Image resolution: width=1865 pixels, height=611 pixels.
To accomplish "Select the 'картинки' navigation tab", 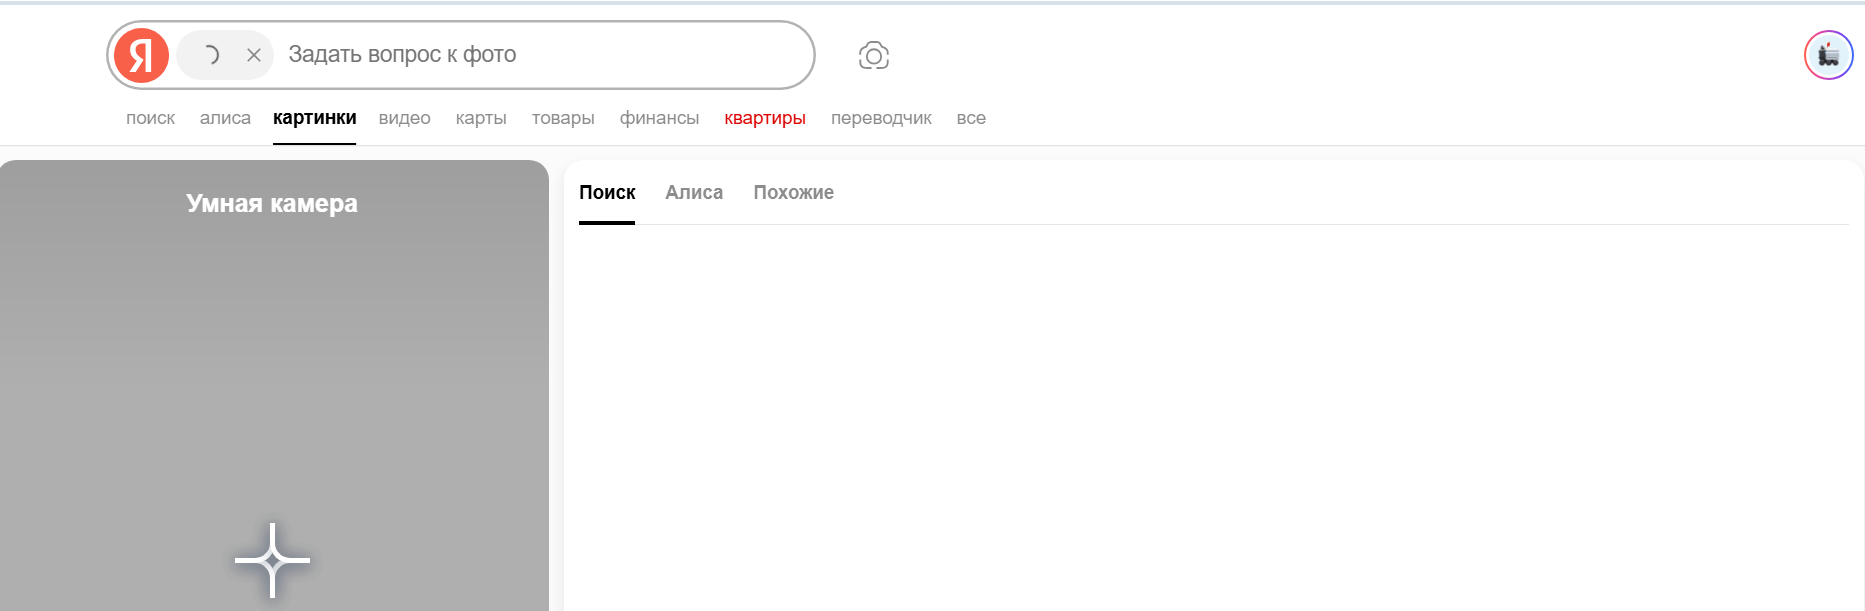I will 314,118.
